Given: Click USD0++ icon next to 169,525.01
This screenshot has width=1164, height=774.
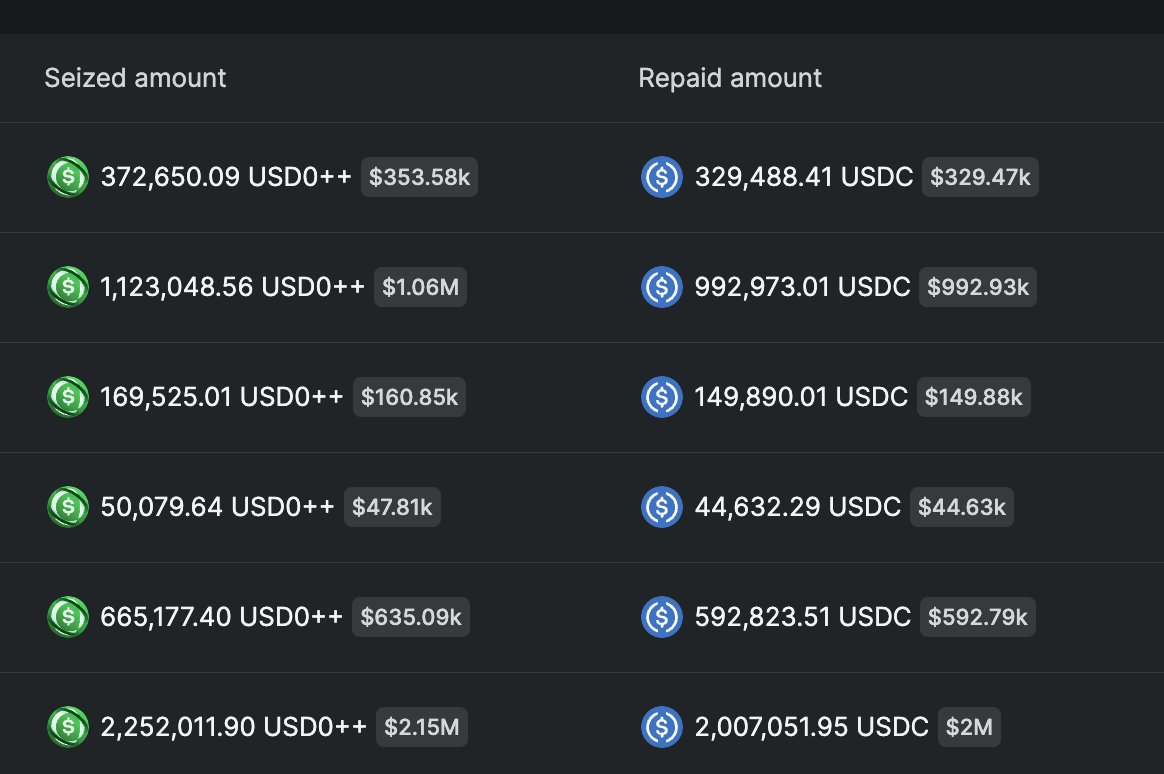Looking at the screenshot, I should [68, 396].
